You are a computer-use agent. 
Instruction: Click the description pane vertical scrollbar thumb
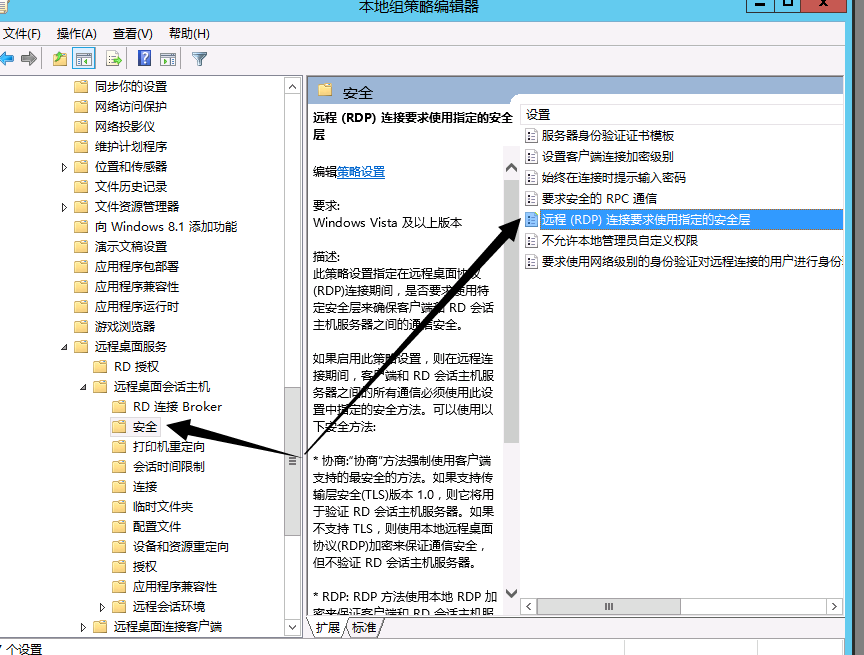pos(511,311)
